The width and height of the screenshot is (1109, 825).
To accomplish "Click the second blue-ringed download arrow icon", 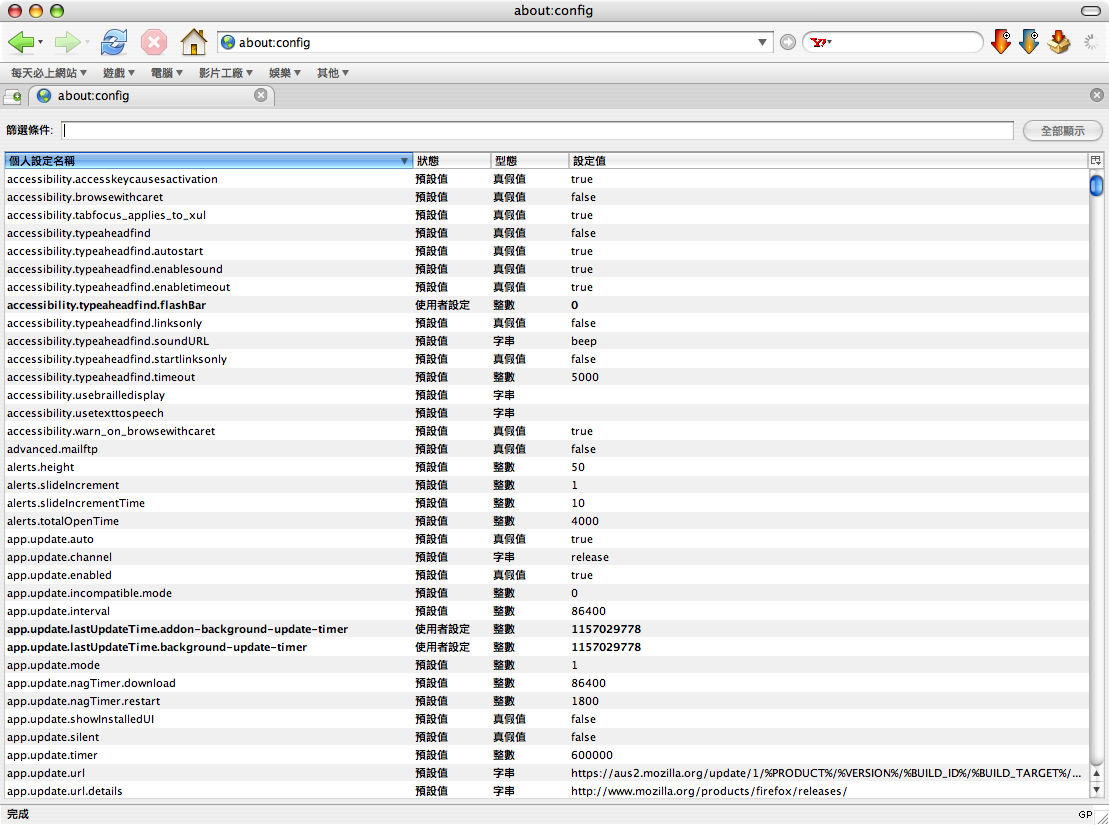I will tap(1029, 42).
